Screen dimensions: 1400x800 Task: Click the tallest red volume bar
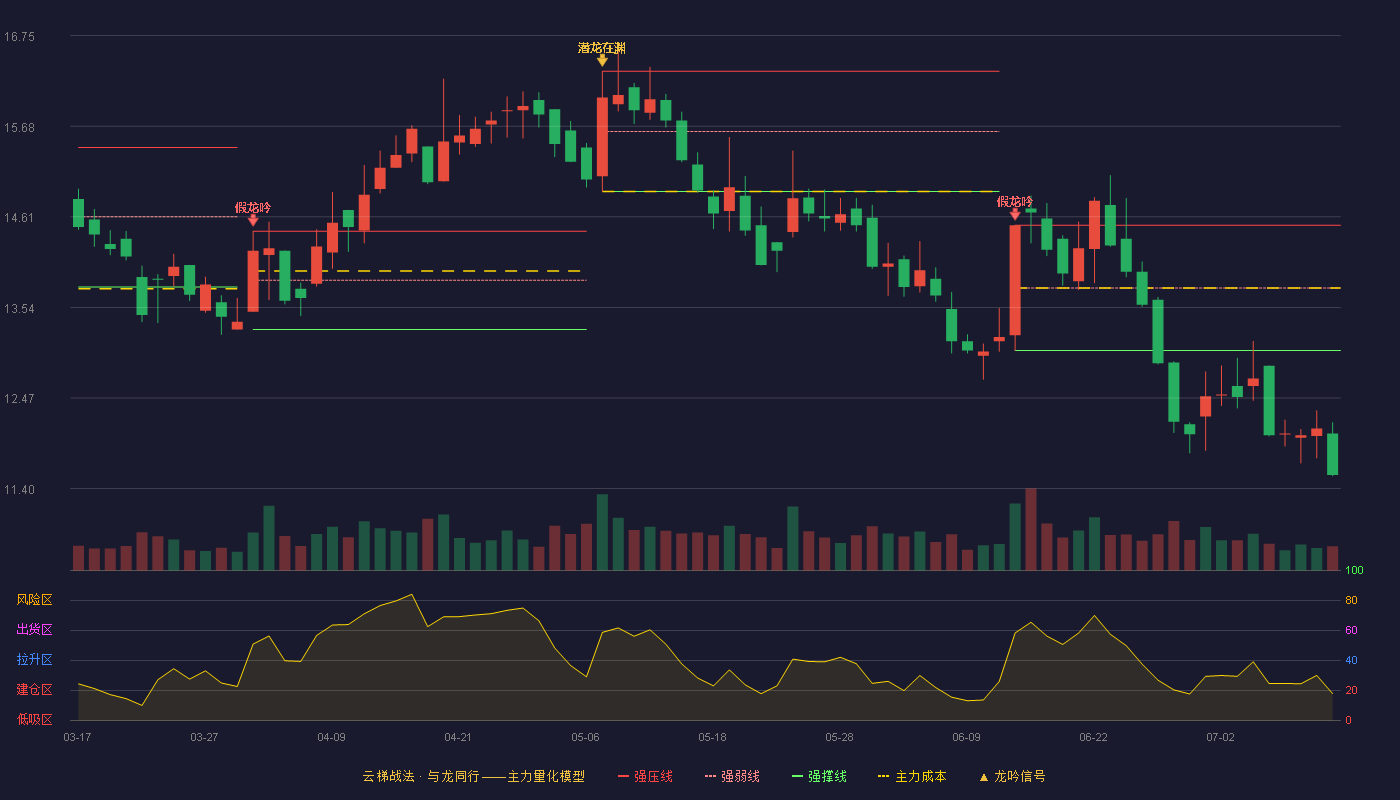1031,529
